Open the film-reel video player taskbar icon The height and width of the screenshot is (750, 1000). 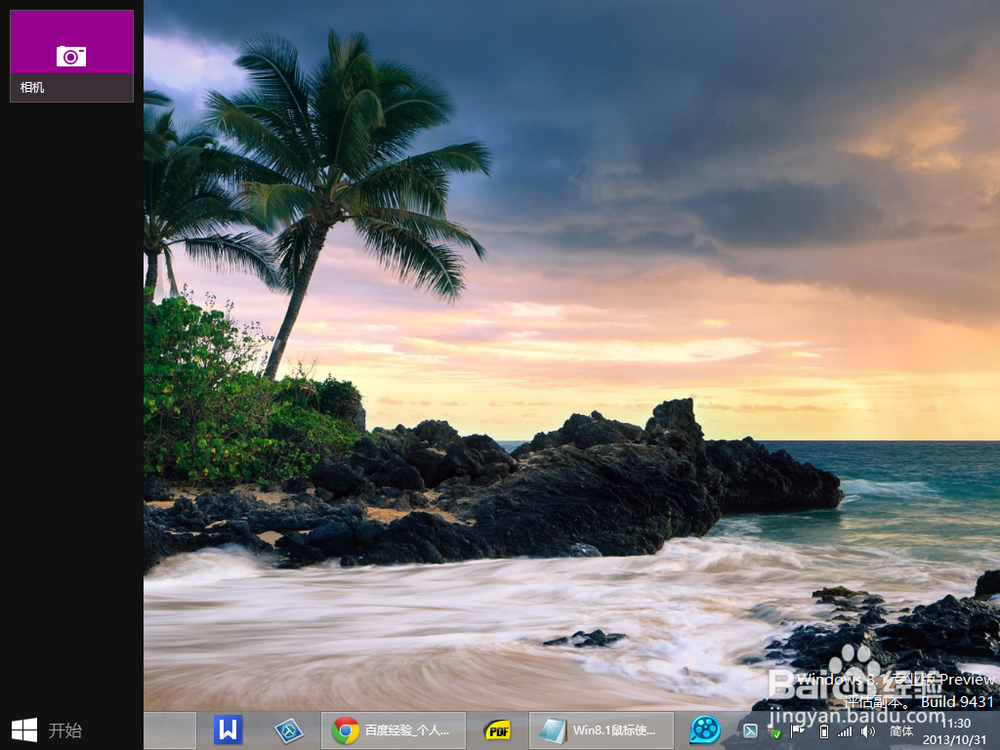coord(706,731)
